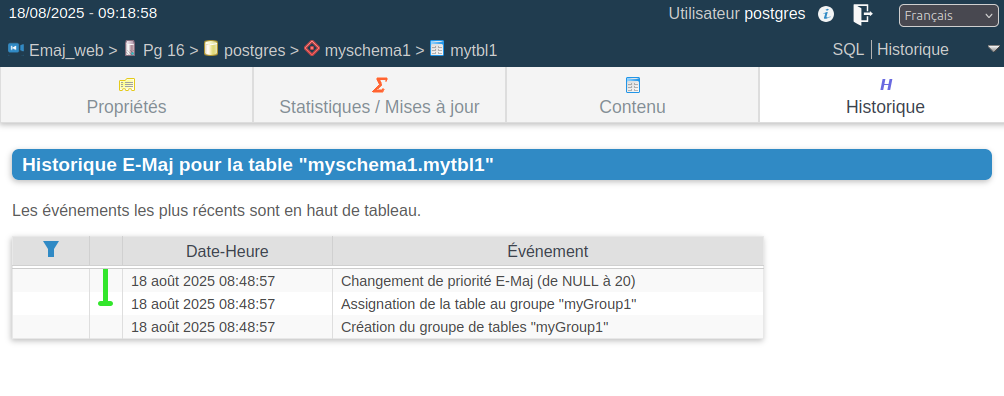Click the Propriétés tab icon
1004x396 pixels.
pyautogui.click(x=127, y=85)
